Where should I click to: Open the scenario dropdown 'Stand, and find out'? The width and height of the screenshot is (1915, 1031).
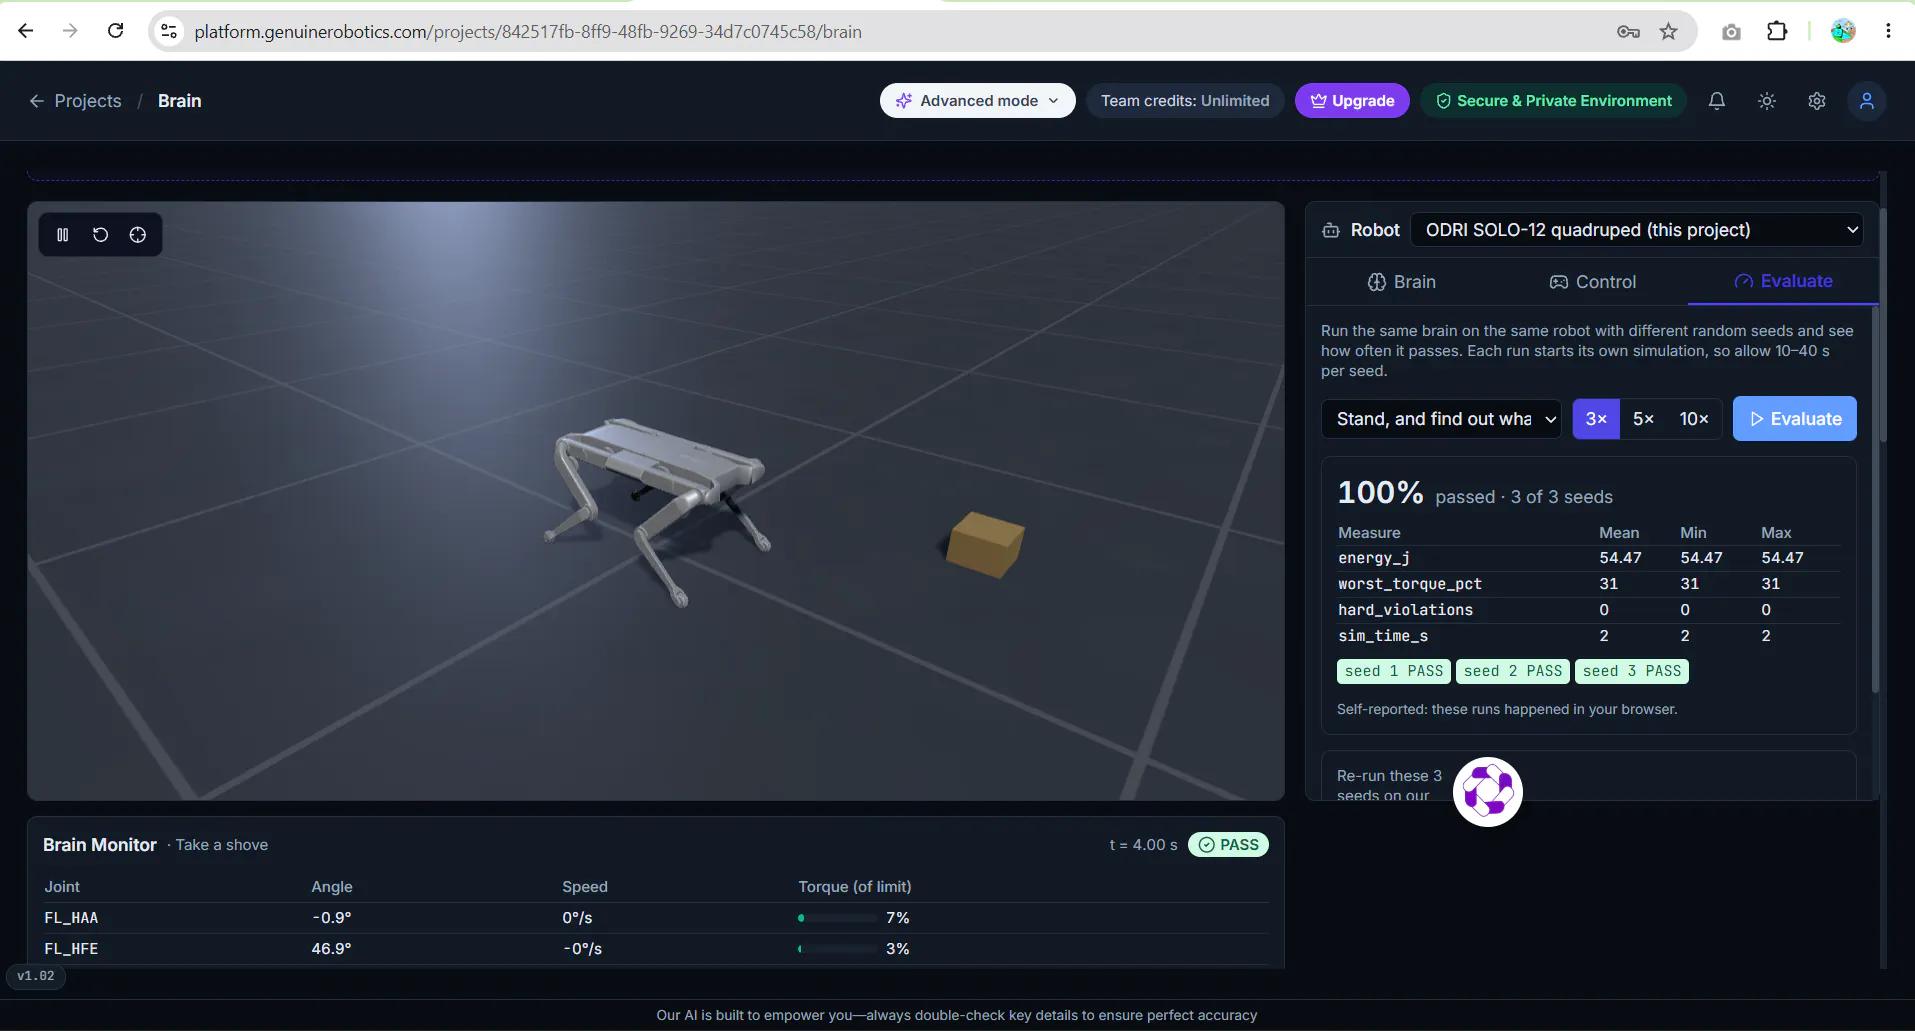tap(1442, 419)
